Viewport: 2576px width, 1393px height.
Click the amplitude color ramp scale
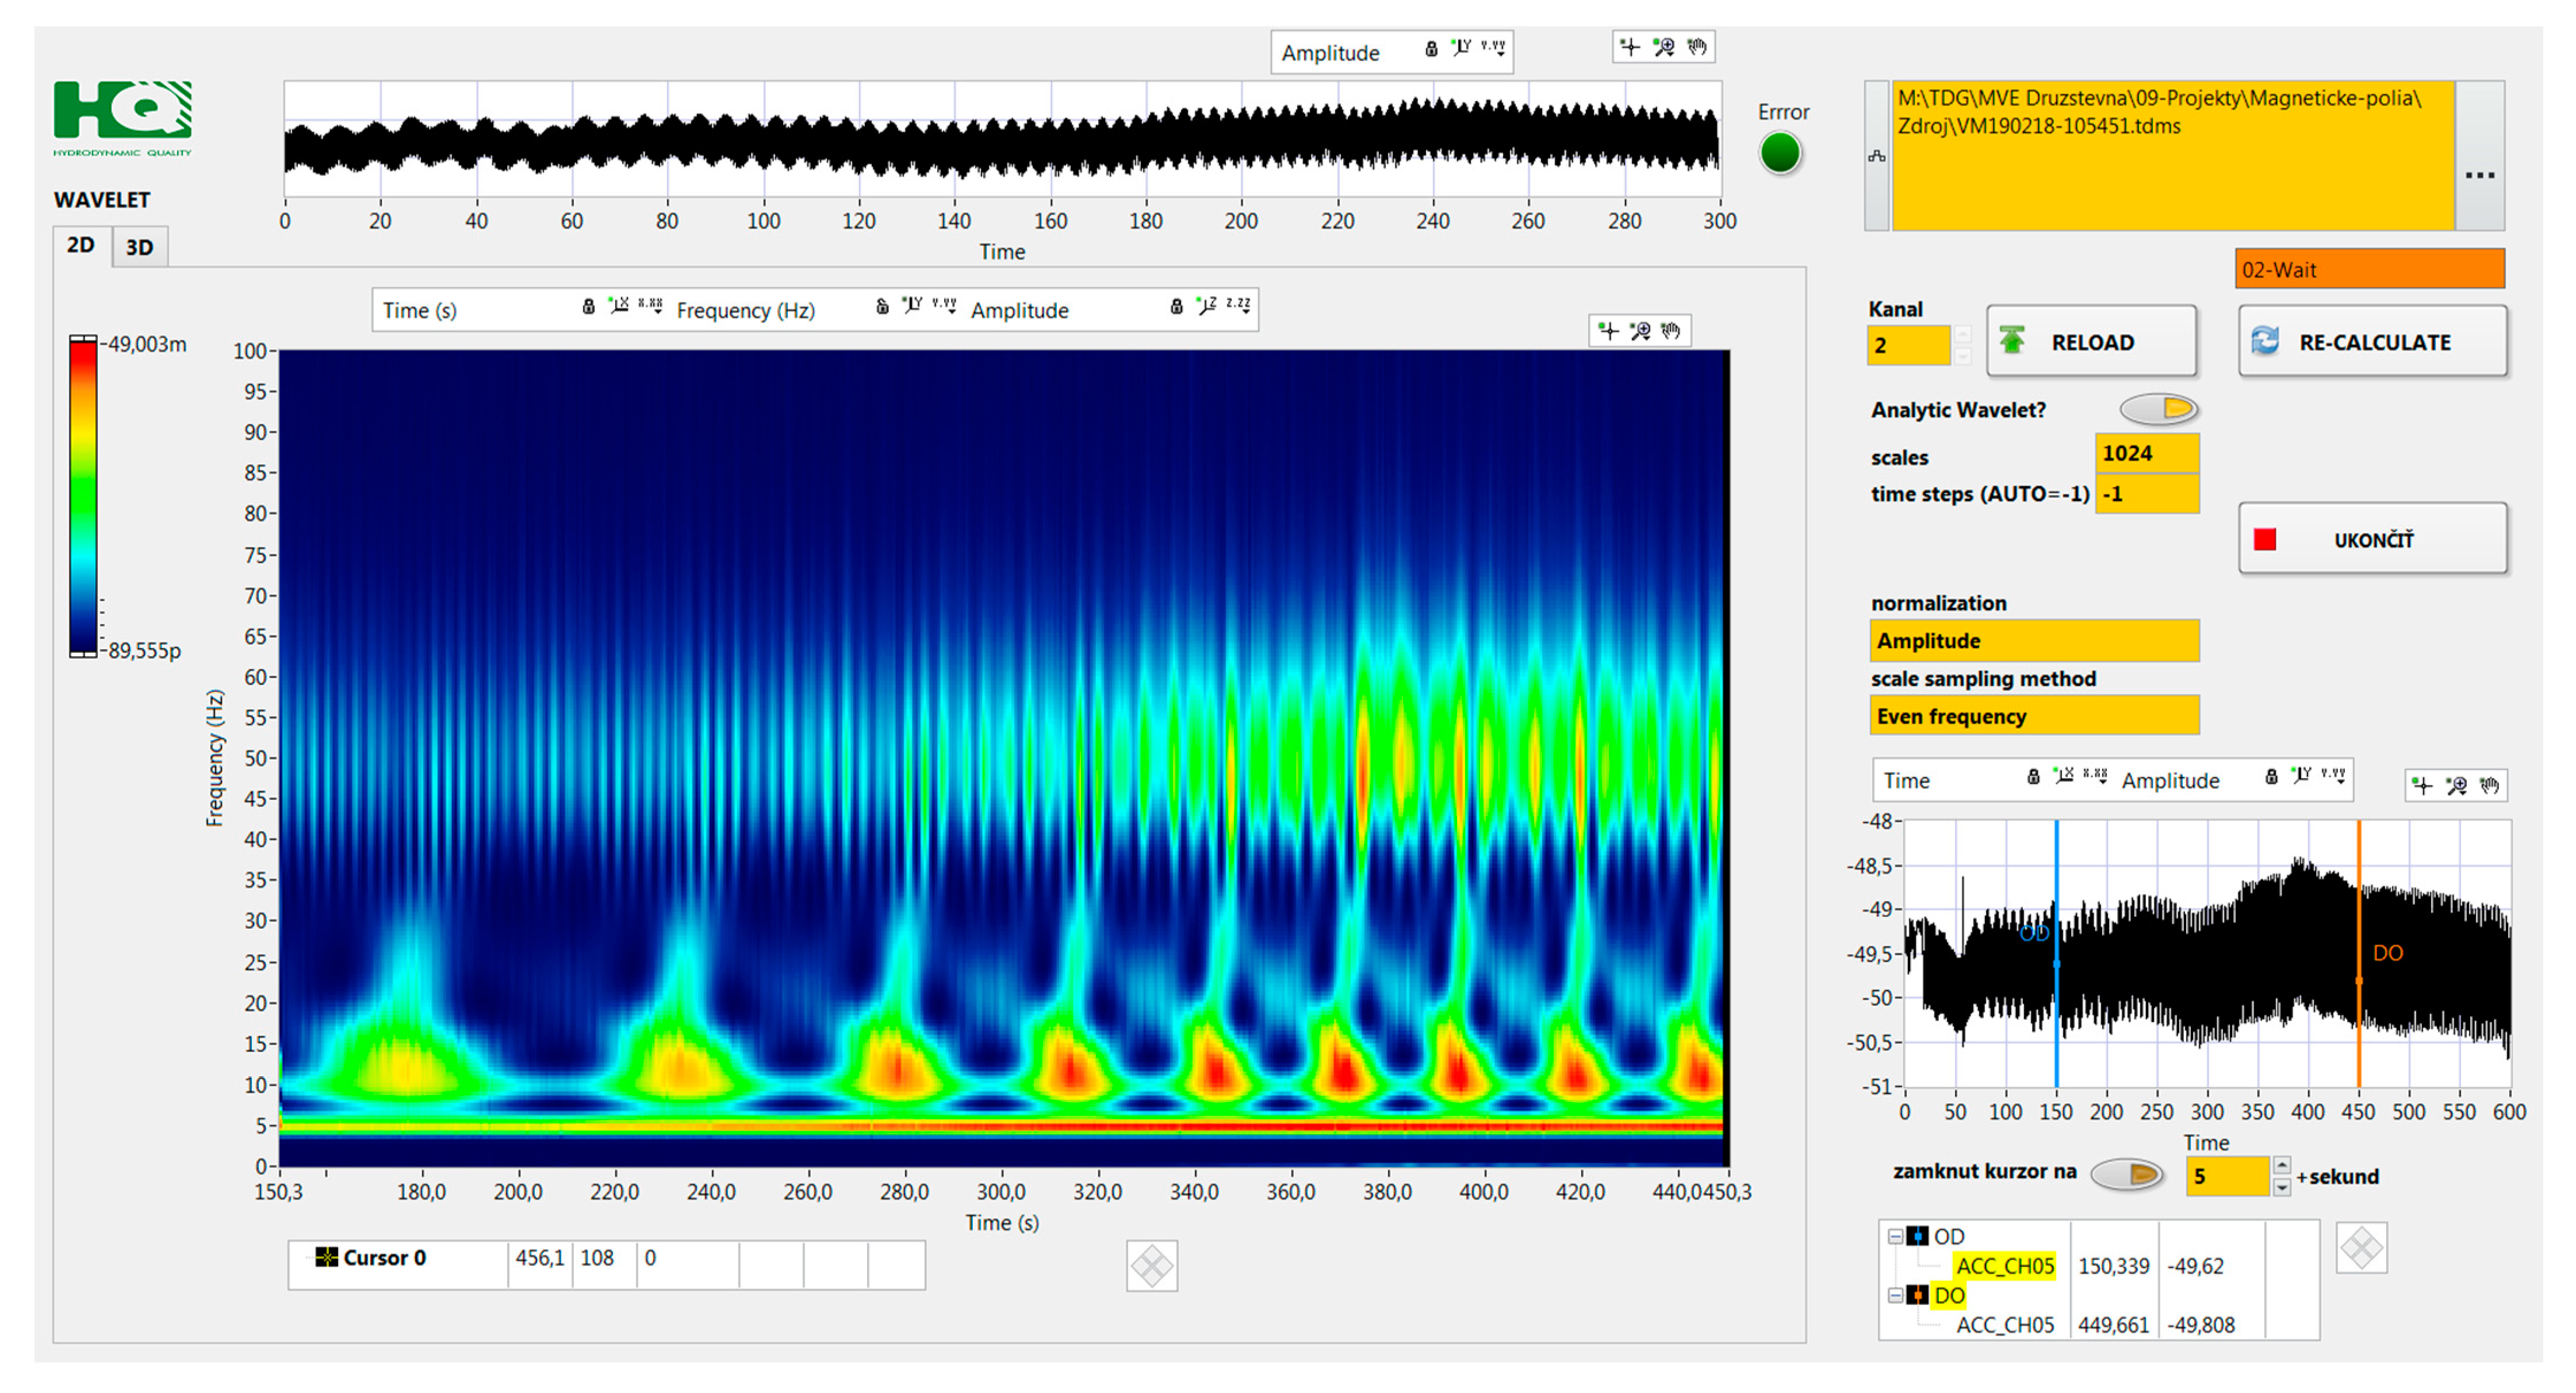[82, 497]
